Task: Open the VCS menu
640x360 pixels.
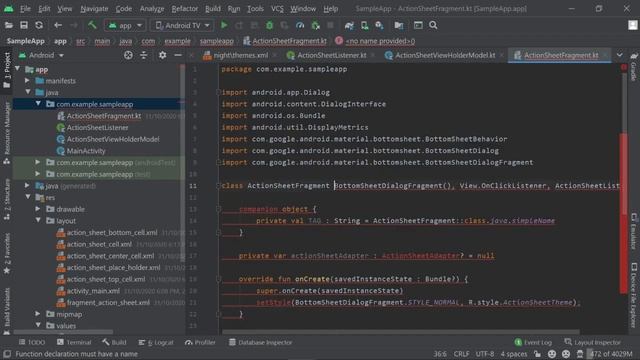Action: 277,9
